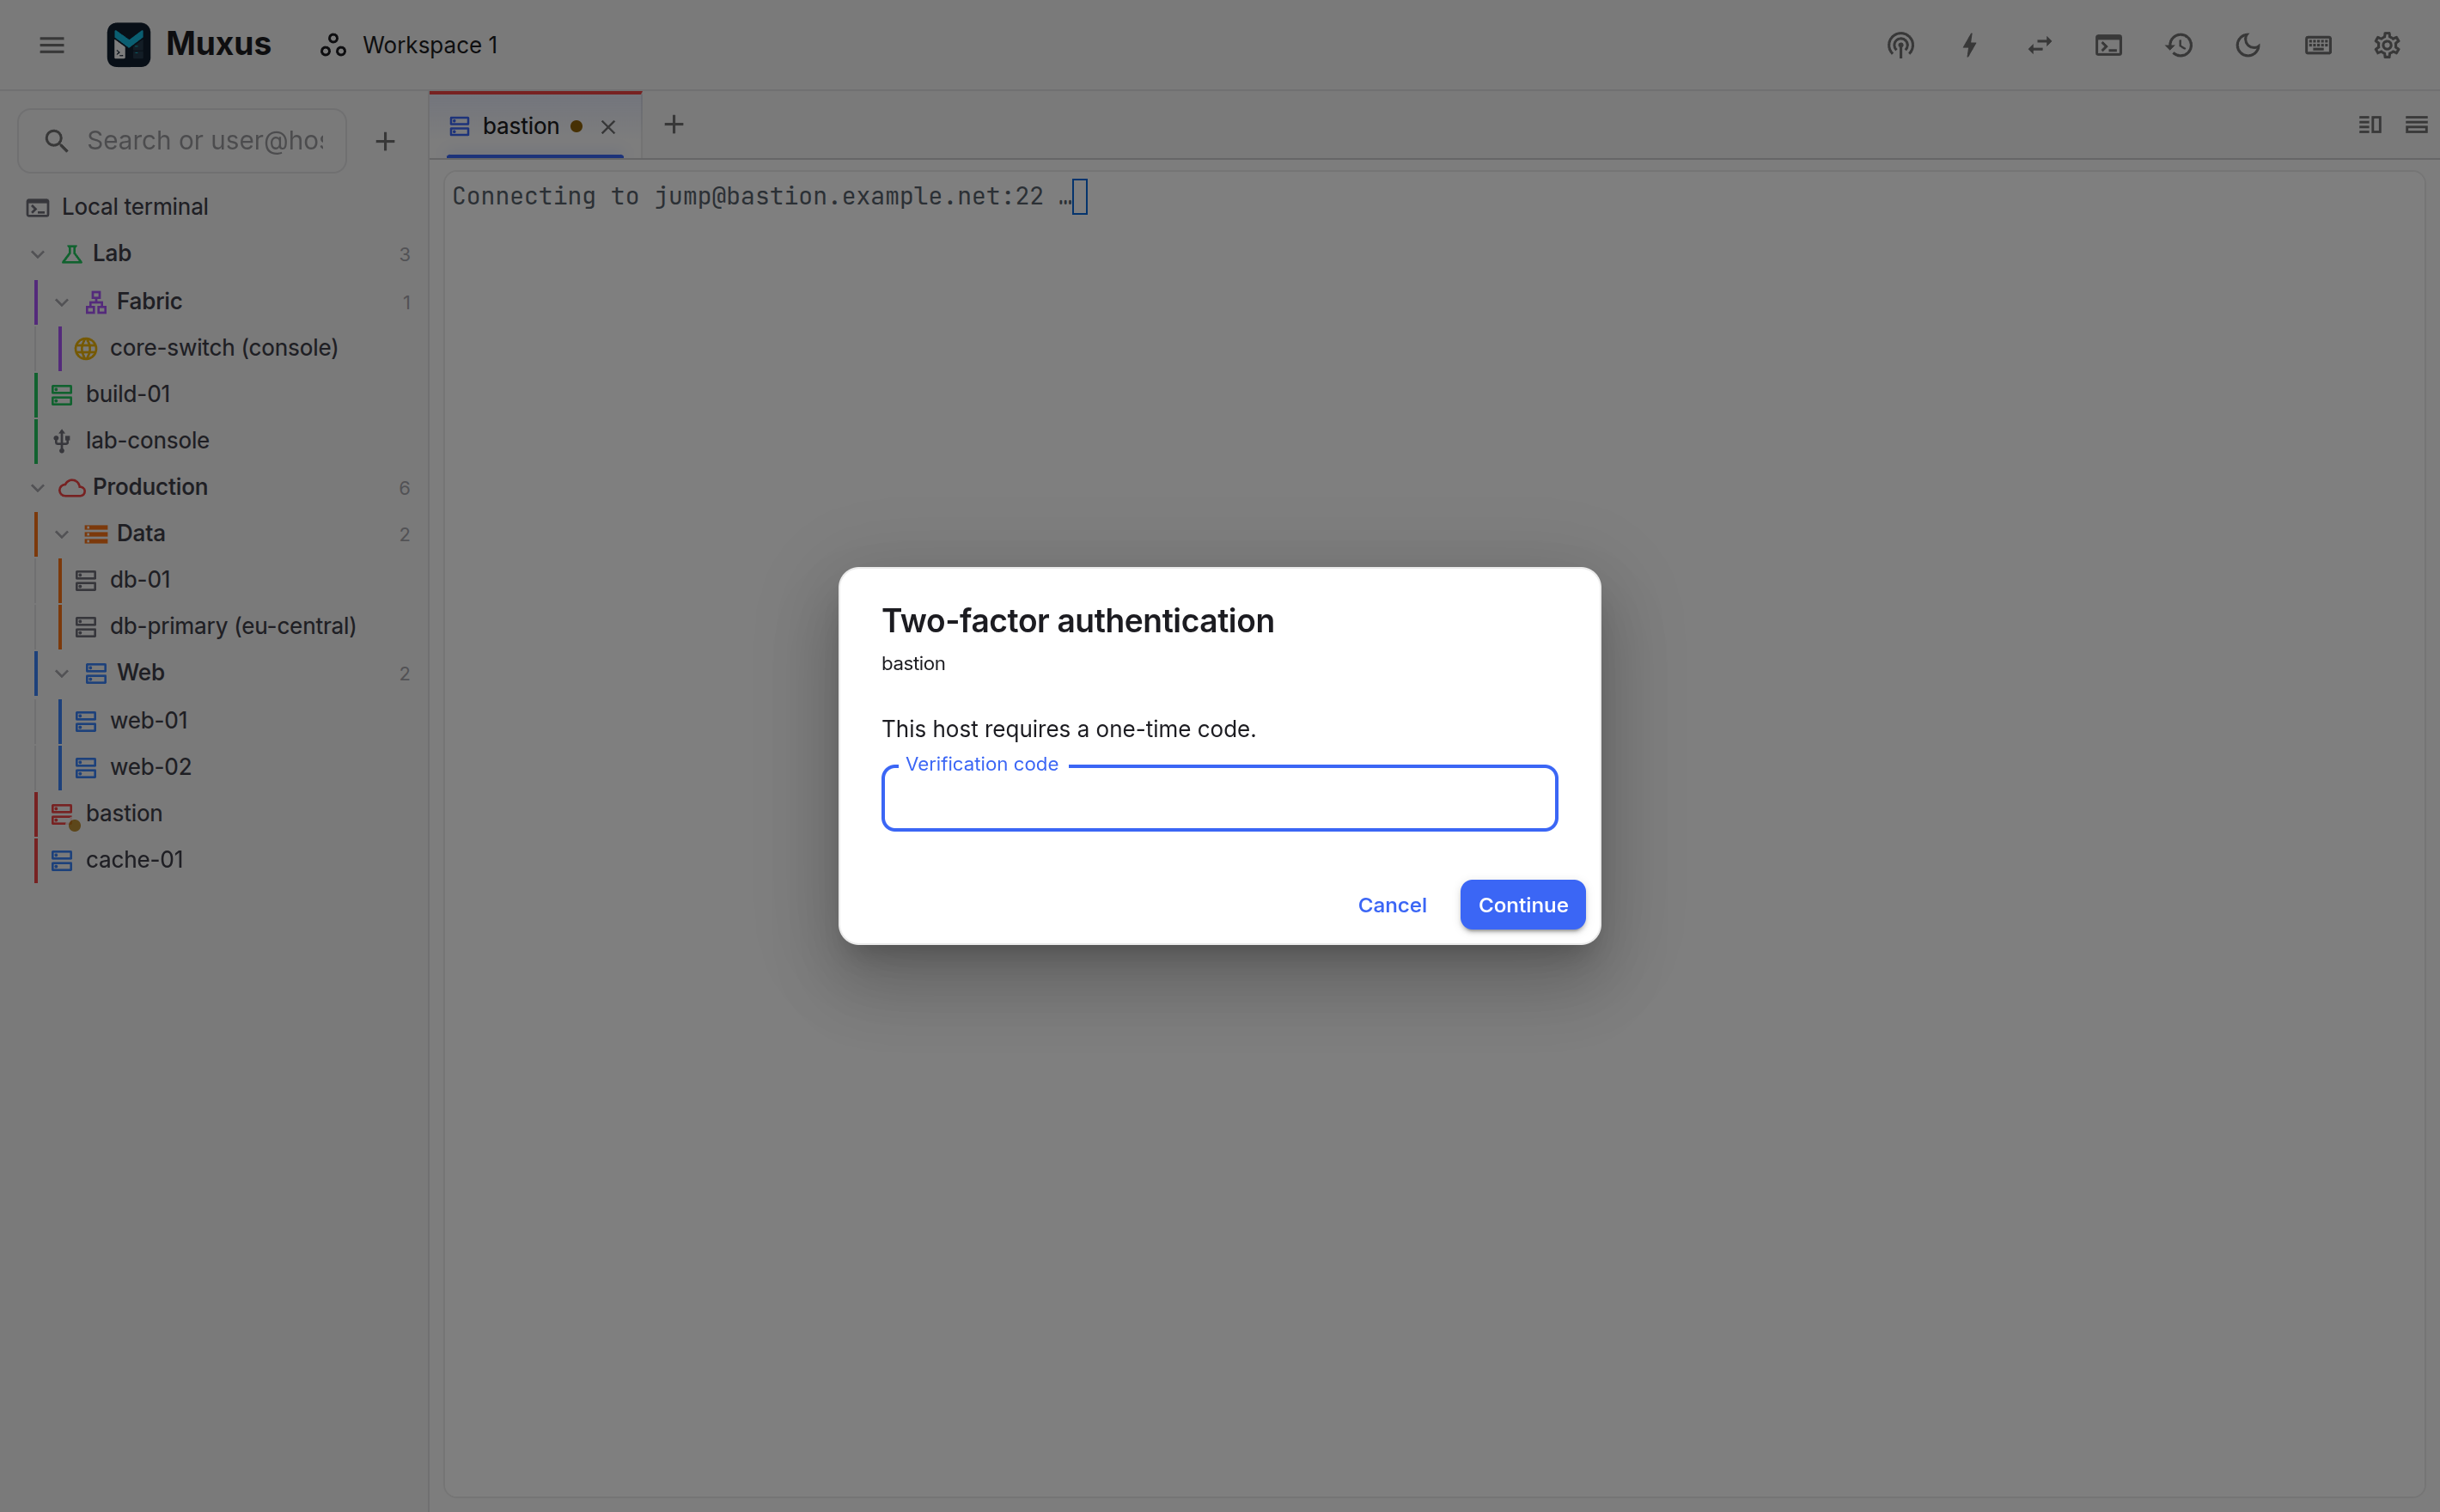Collapse the Fabric folder
This screenshot has width=2440, height=1512.
62,302
